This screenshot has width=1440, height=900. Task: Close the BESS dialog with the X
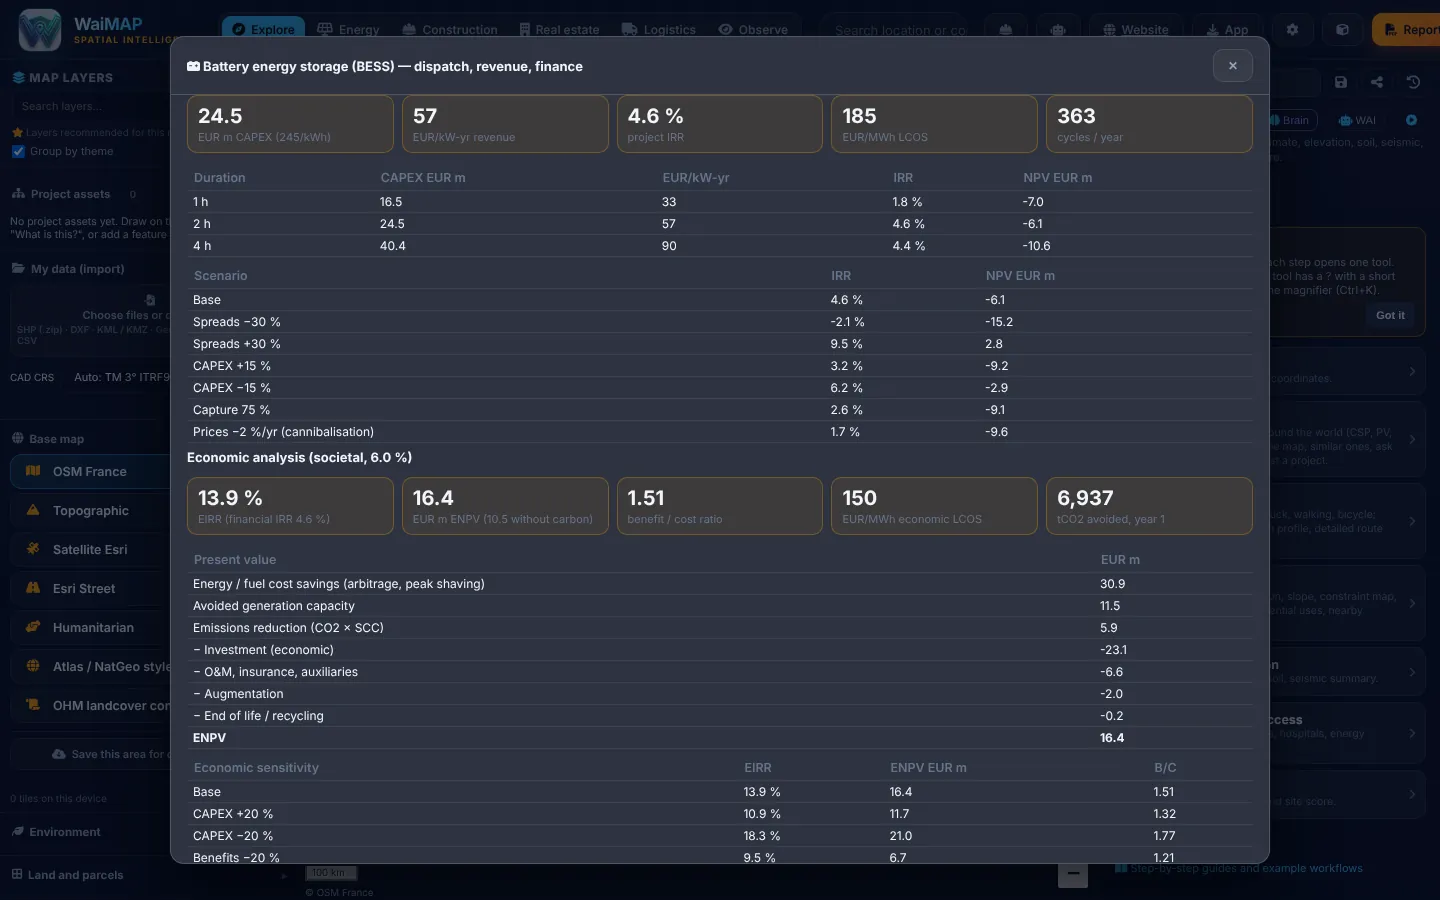(x=1233, y=66)
